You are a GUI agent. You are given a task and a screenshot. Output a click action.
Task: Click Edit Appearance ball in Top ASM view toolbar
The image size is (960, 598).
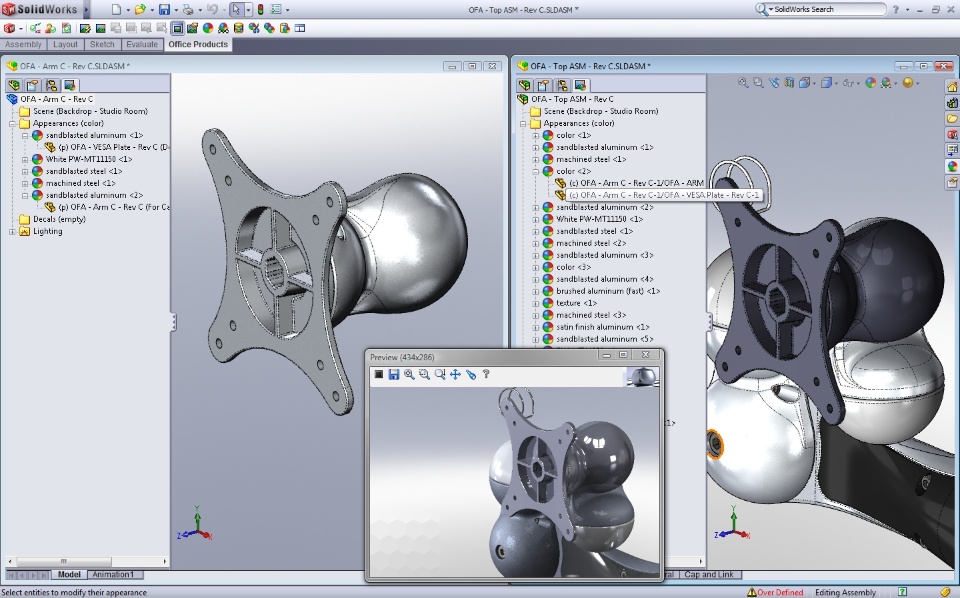tap(870, 83)
